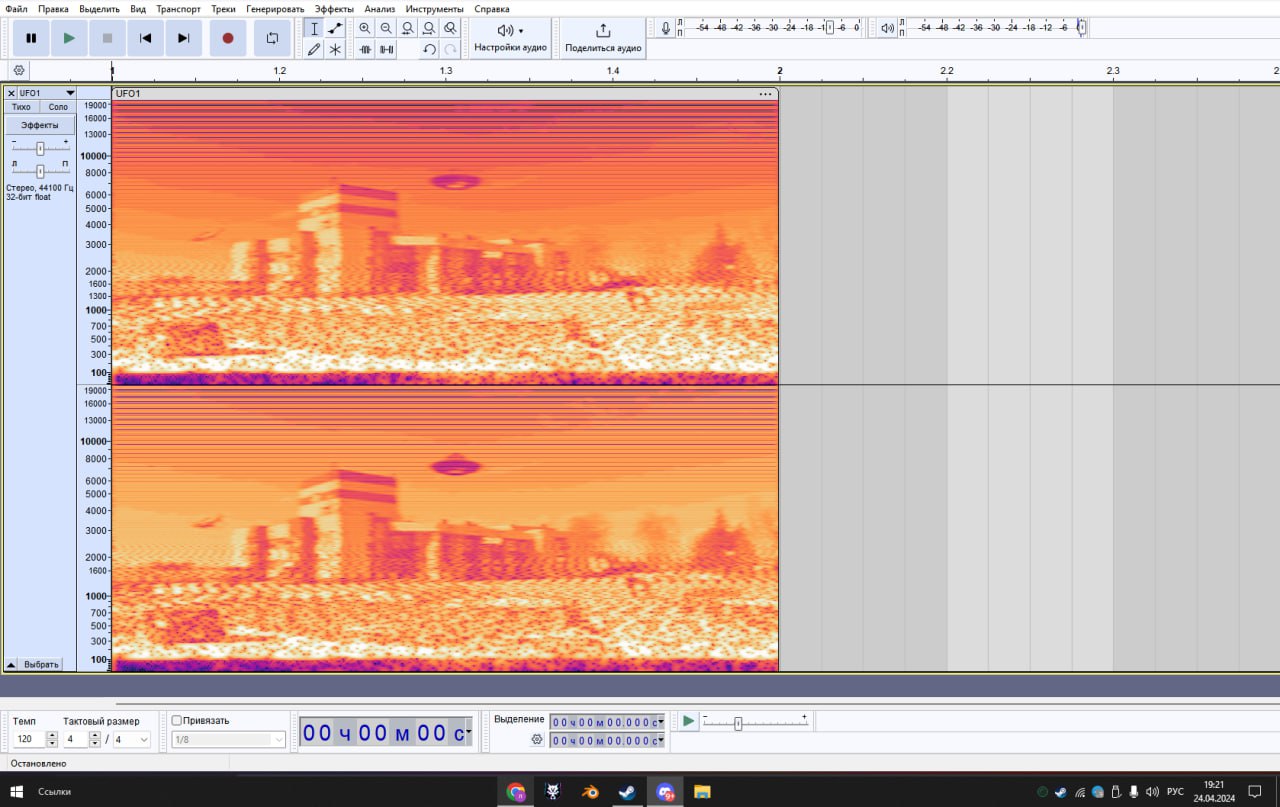Select the Draw (pencil) tool
This screenshot has width=1280, height=807.
click(x=314, y=49)
